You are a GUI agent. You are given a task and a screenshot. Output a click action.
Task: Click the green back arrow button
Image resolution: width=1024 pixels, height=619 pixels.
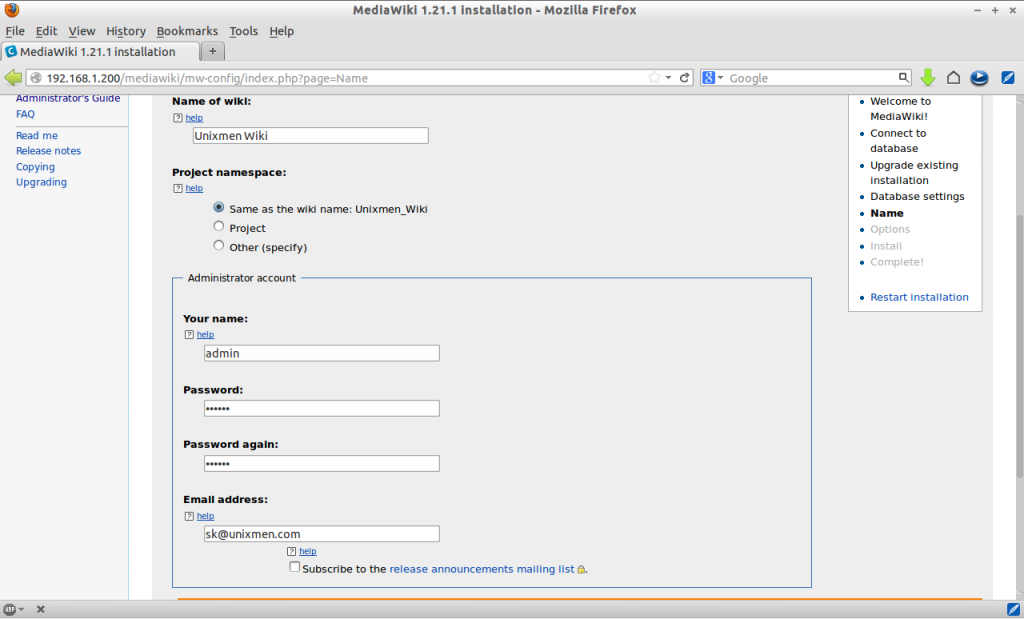tap(13, 78)
